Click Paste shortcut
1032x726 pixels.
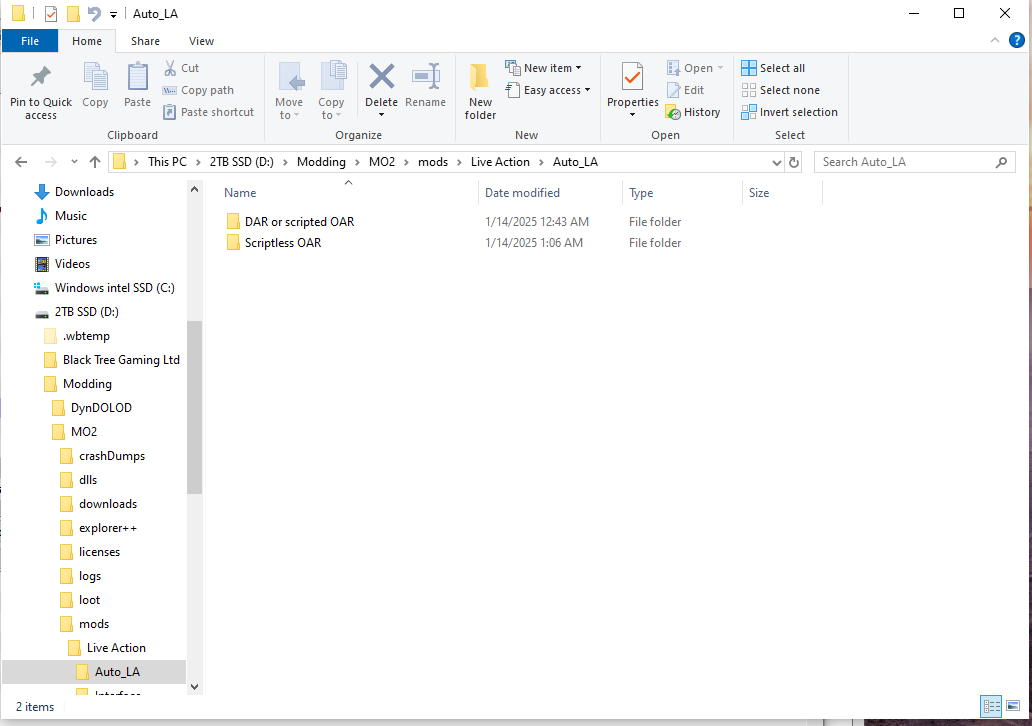coord(209,112)
